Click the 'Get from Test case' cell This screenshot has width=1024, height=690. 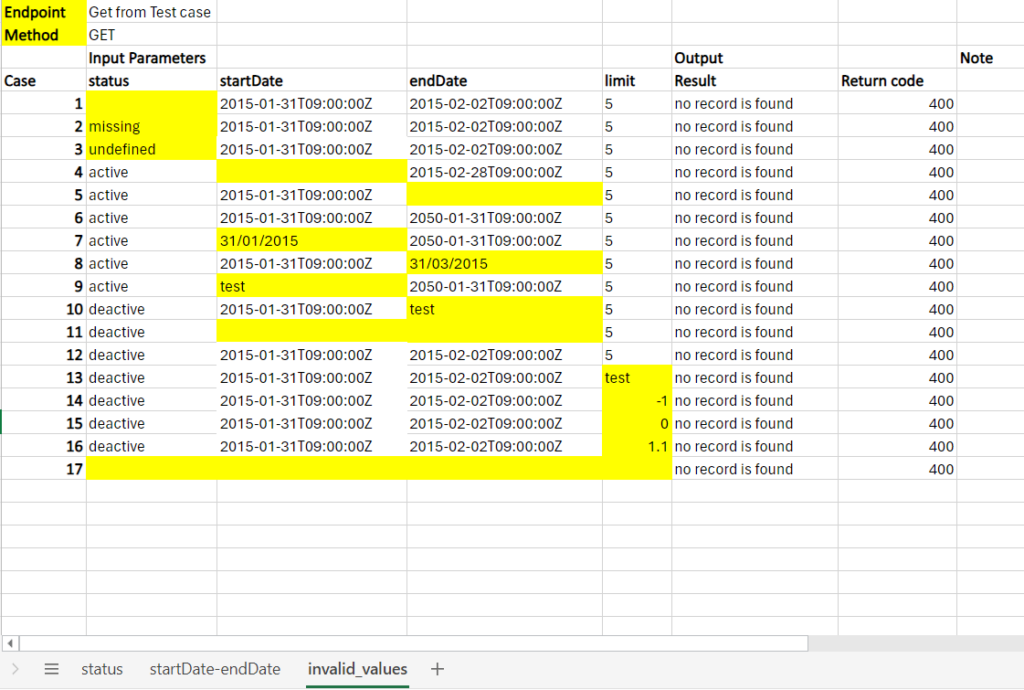[x=150, y=12]
